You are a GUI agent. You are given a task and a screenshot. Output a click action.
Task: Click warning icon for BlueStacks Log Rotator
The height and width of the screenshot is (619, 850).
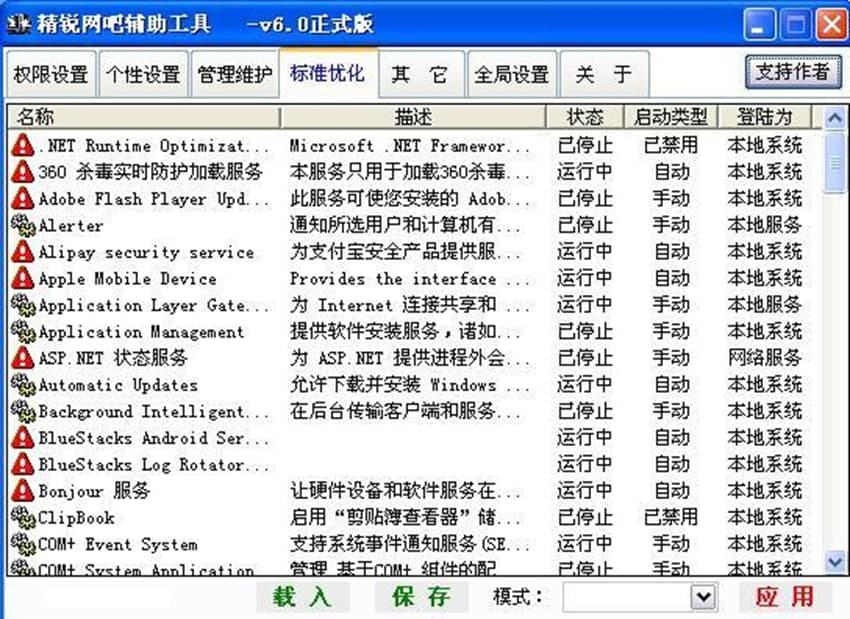[23, 464]
